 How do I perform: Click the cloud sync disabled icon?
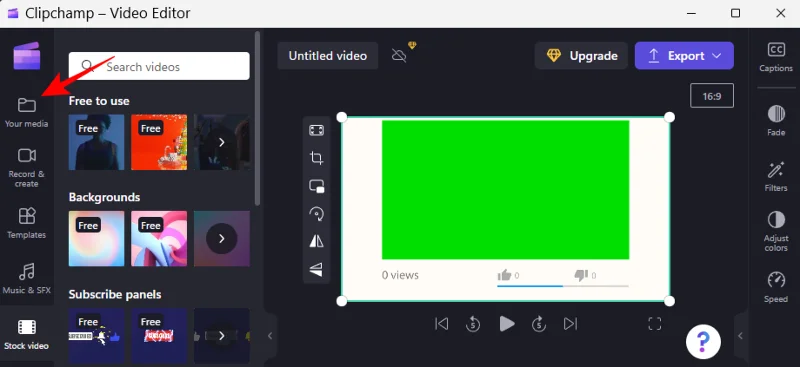pyautogui.click(x=399, y=55)
